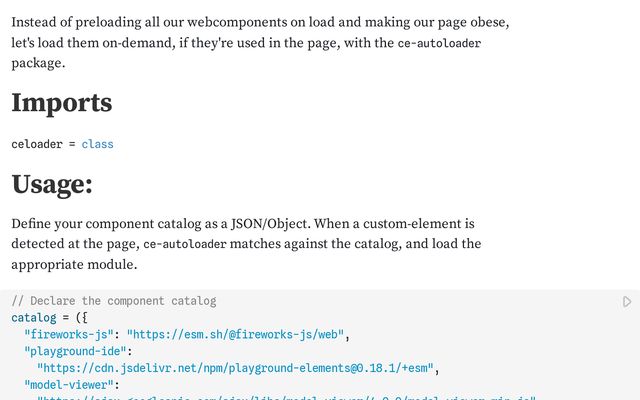This screenshot has width=640, height=400.
Task: Click the celoader variable name
Action: pos(36,144)
